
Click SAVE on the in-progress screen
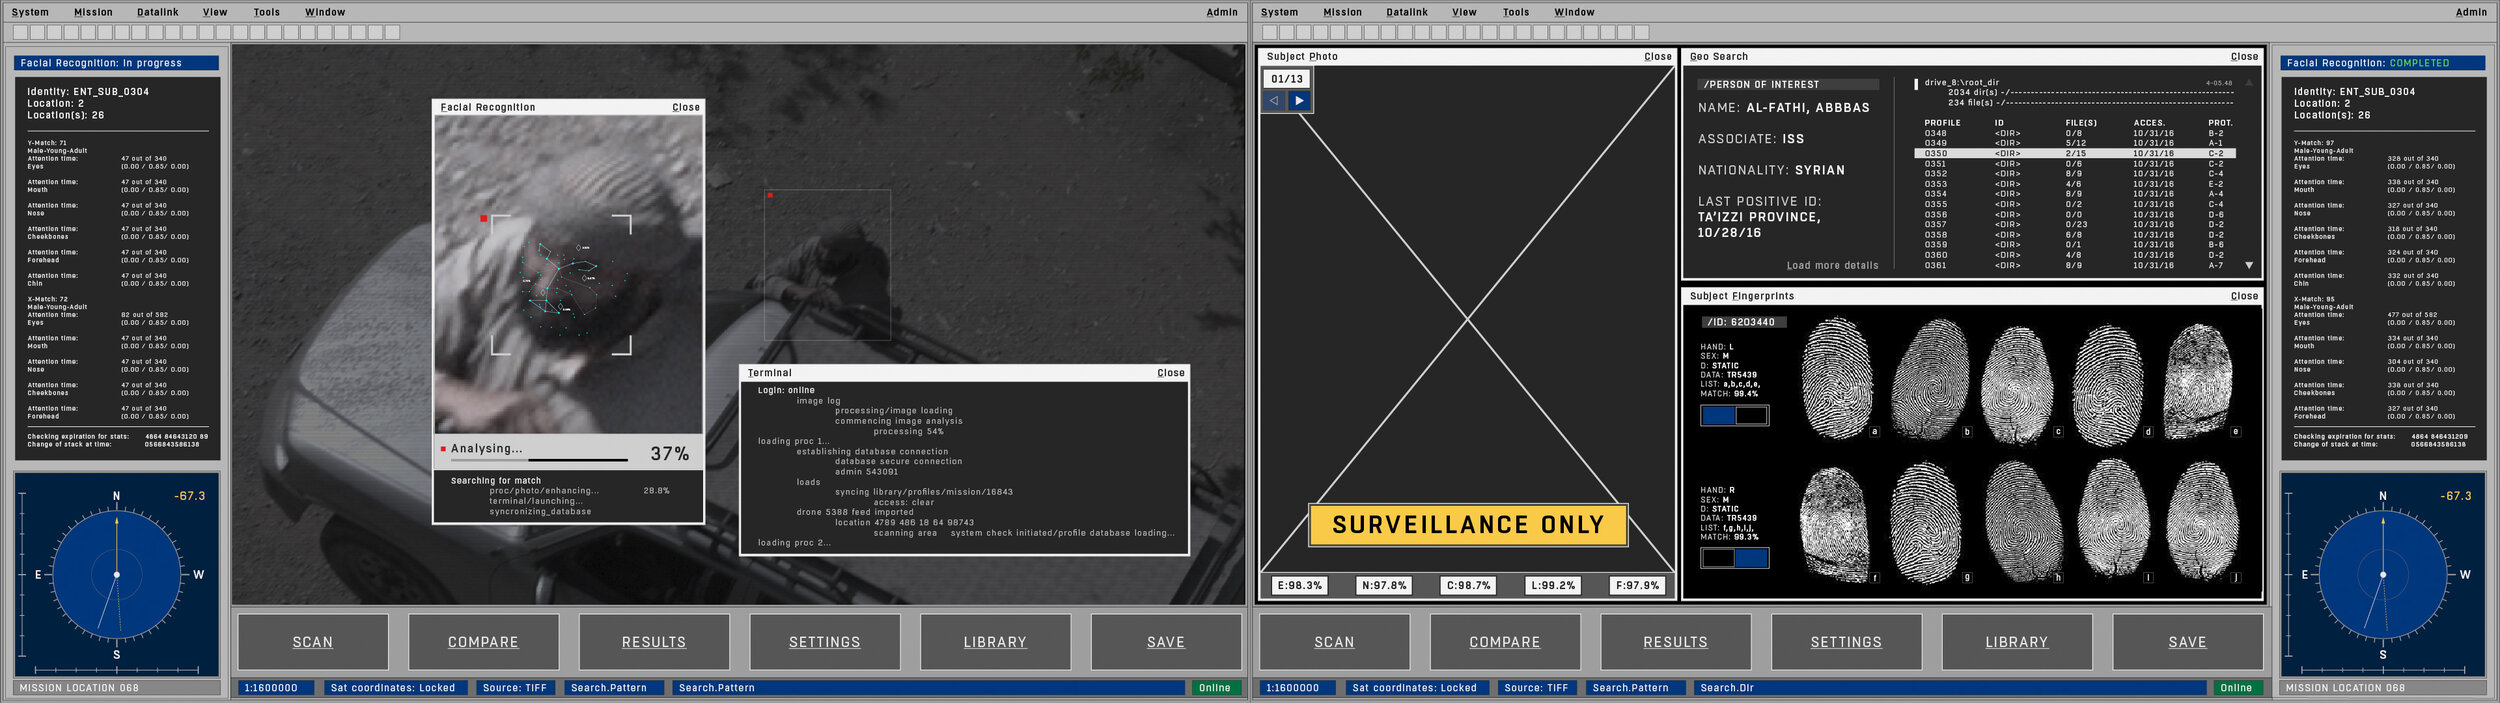1166,642
